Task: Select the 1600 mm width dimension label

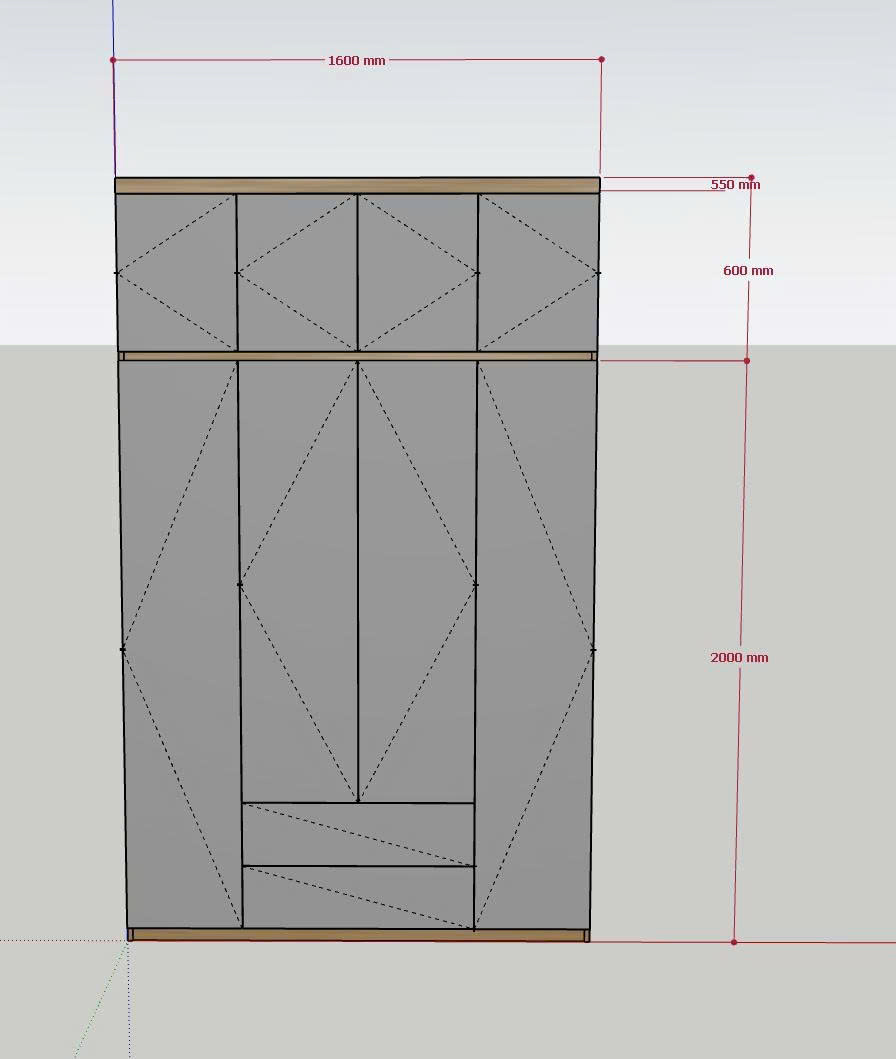Action: pos(357,61)
